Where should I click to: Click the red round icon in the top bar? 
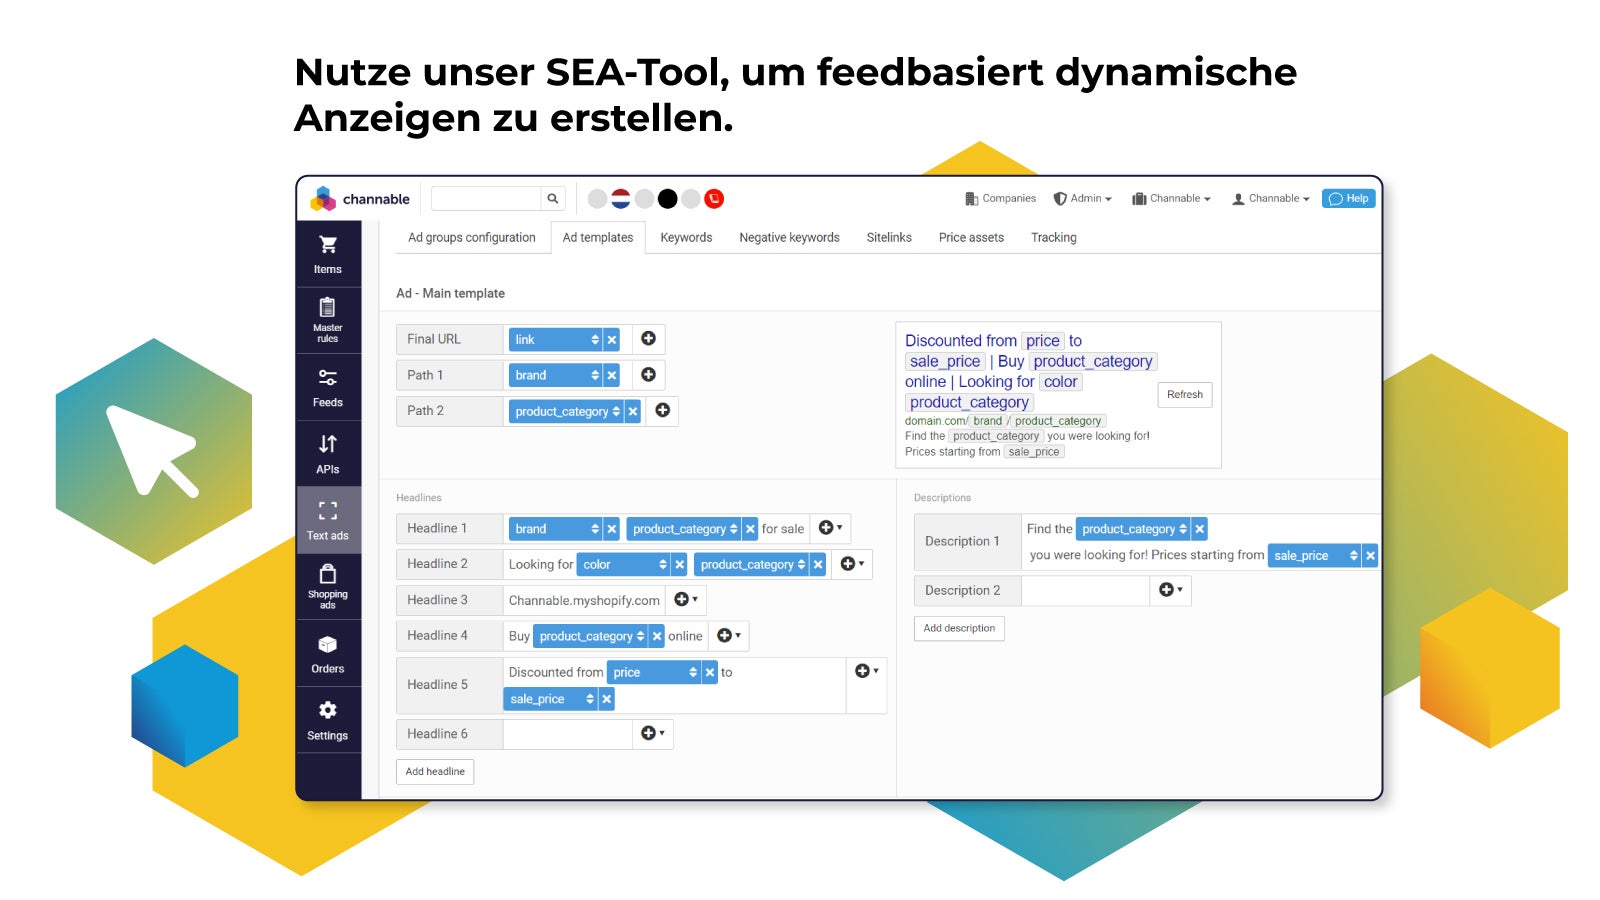point(714,199)
